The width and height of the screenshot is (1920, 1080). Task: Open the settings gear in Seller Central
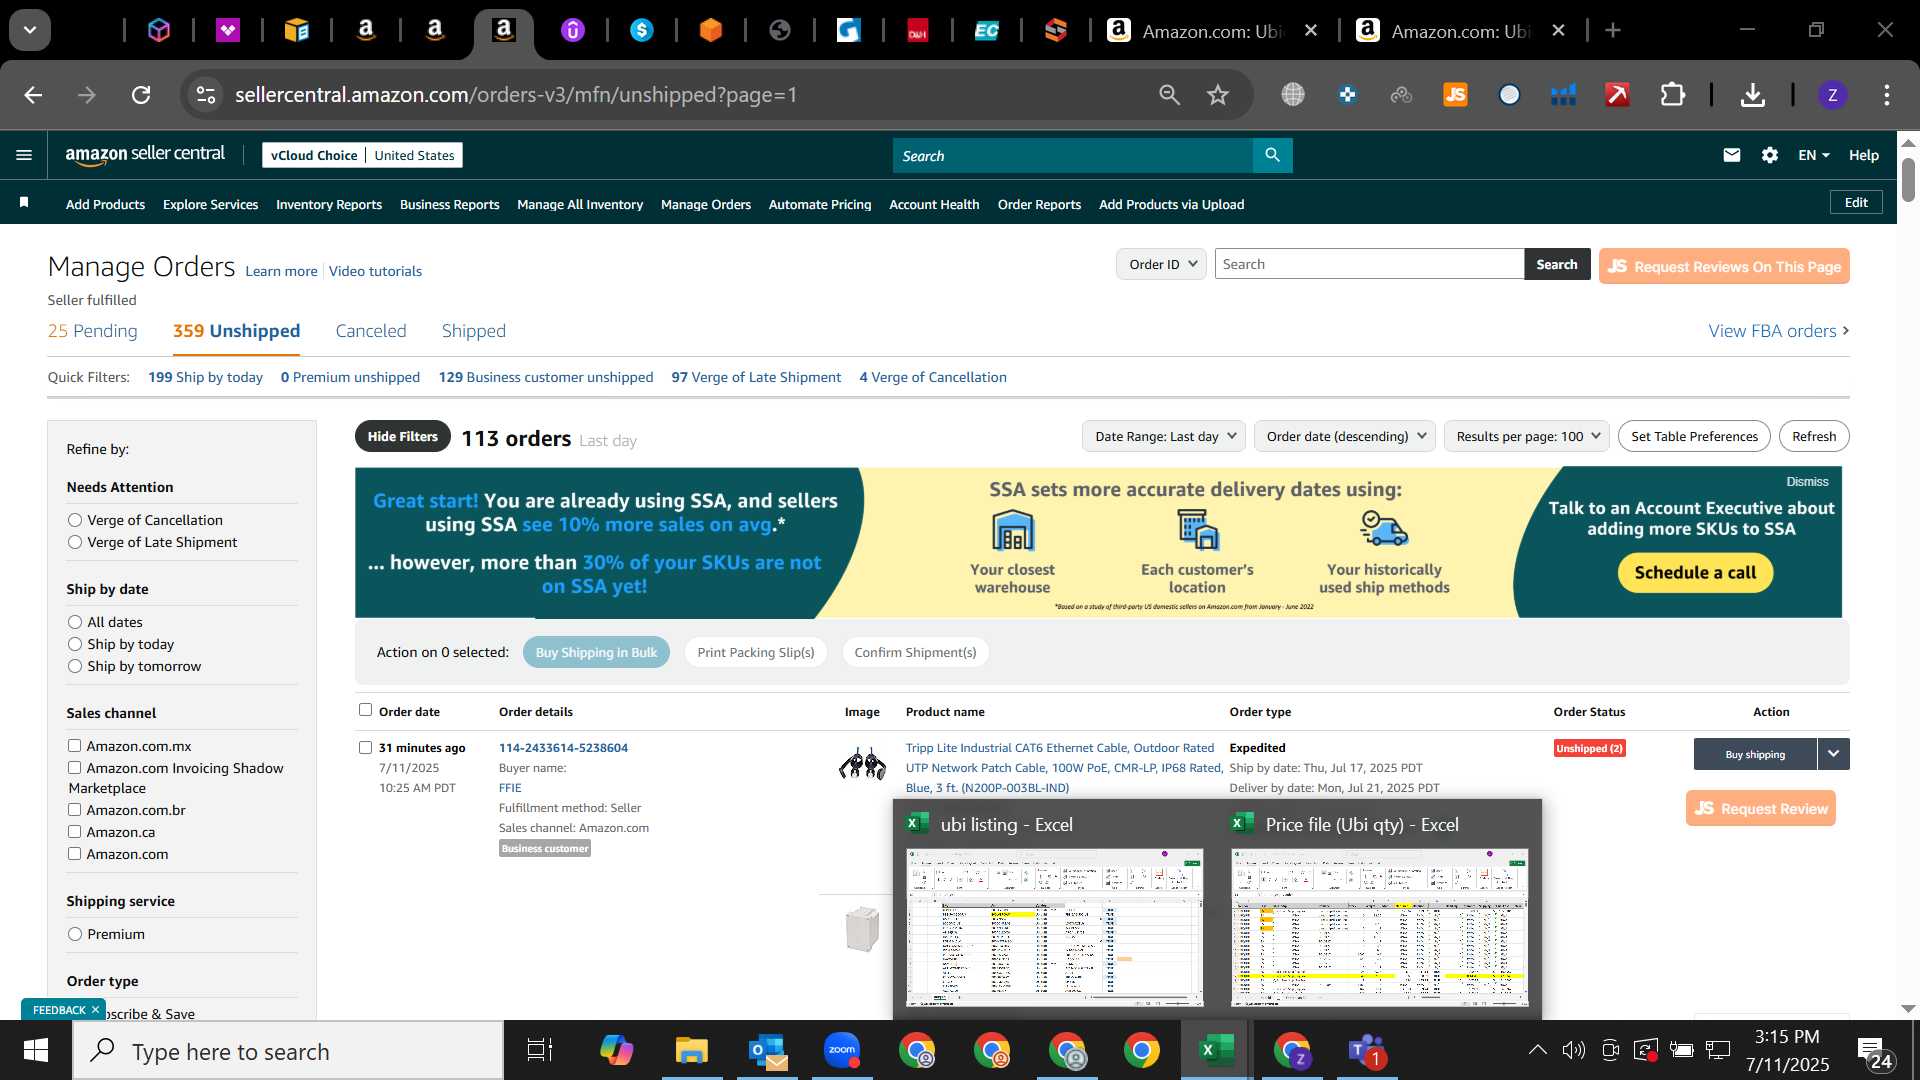(x=1770, y=155)
